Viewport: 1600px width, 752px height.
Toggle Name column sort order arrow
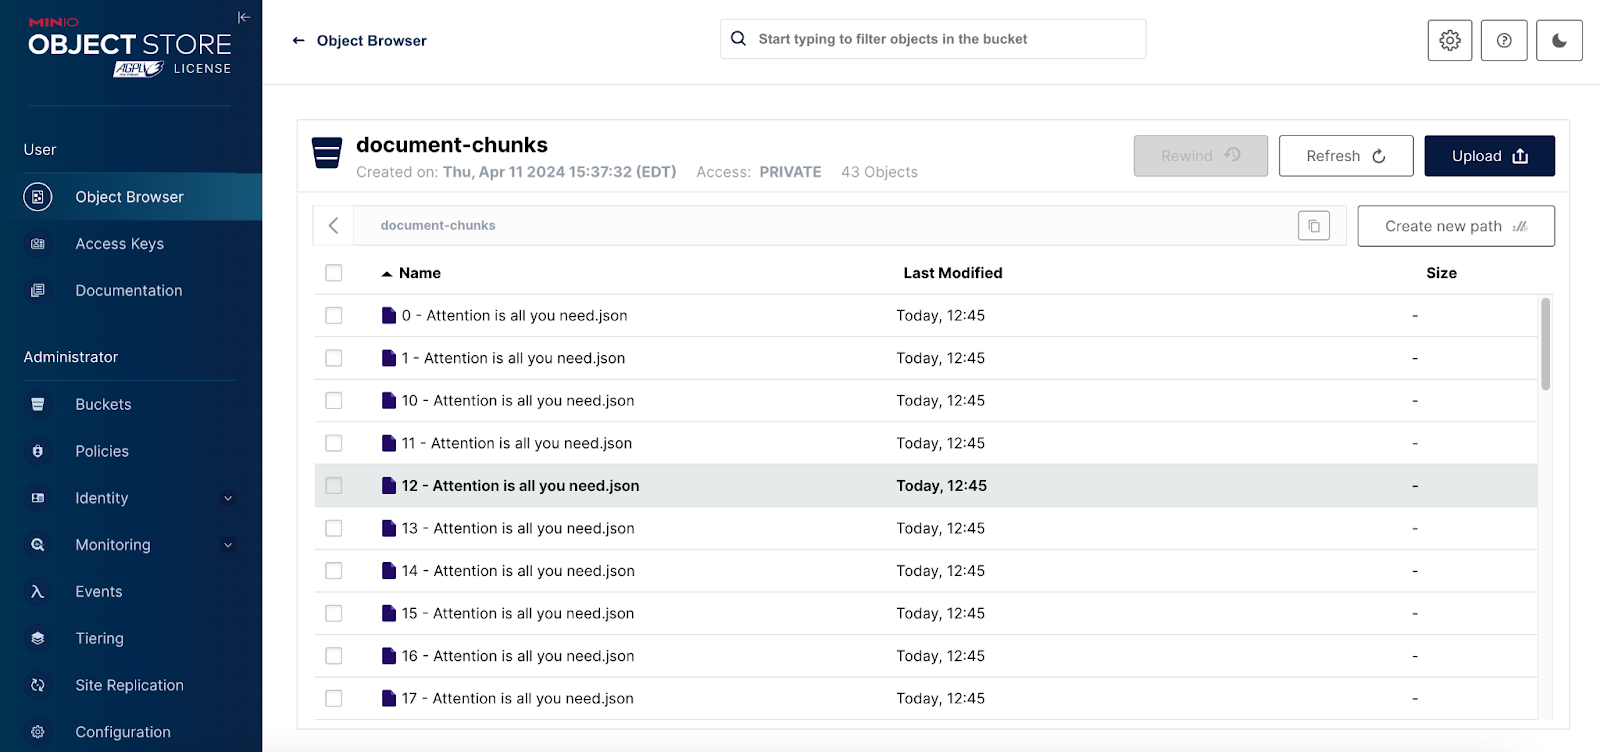(387, 274)
